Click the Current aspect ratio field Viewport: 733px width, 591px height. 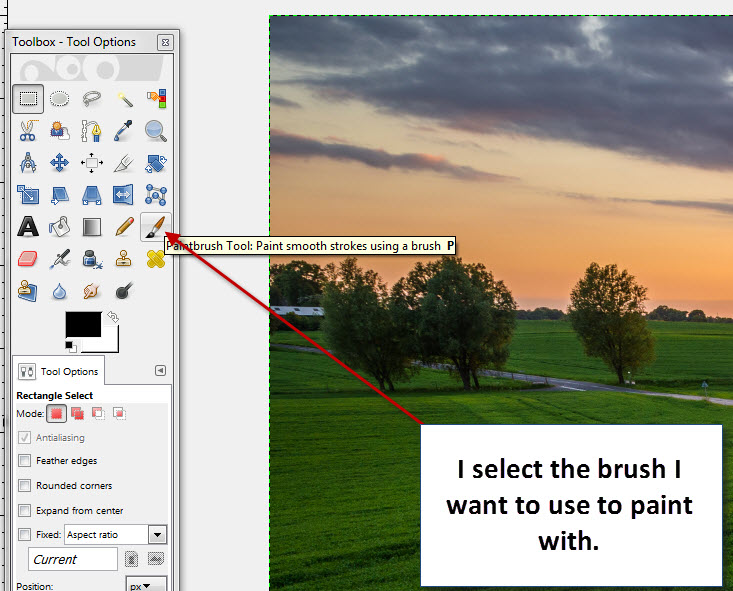(72, 559)
